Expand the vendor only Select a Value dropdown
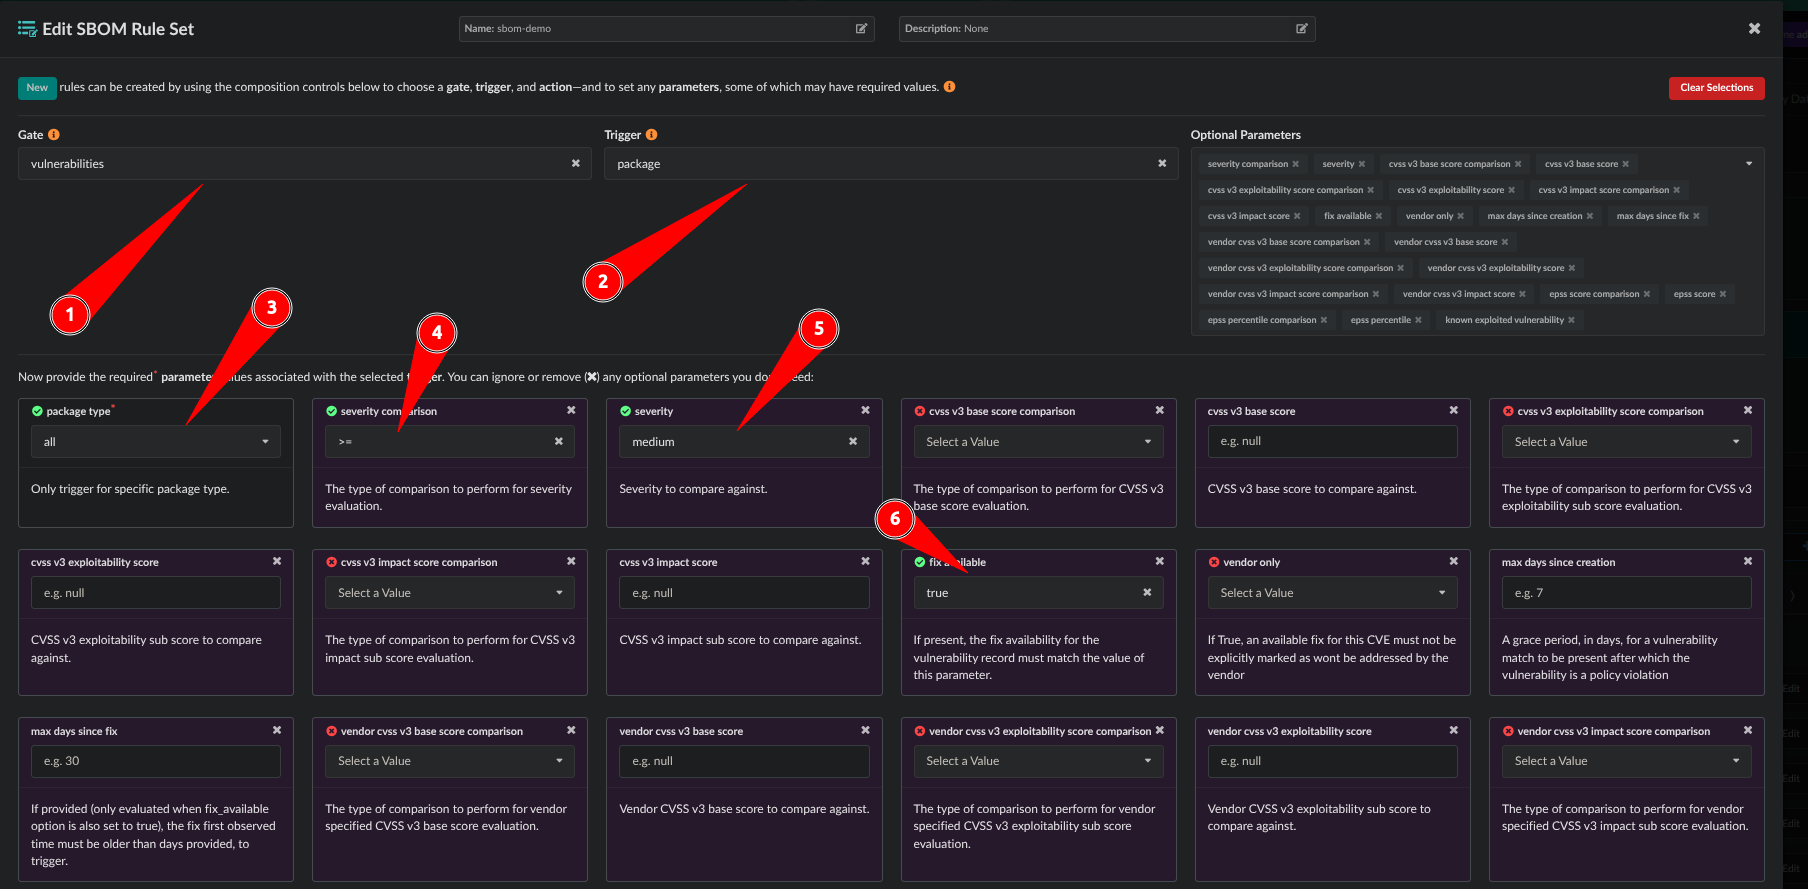Viewport: 1808px width, 889px height. (1331, 593)
